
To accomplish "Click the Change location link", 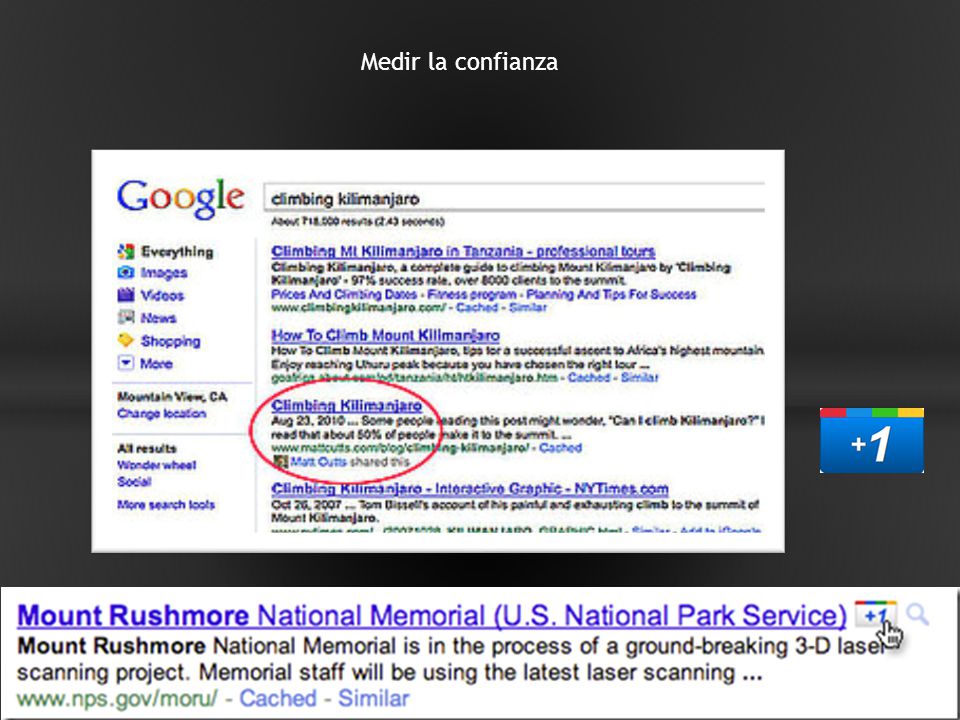I will point(162,413).
